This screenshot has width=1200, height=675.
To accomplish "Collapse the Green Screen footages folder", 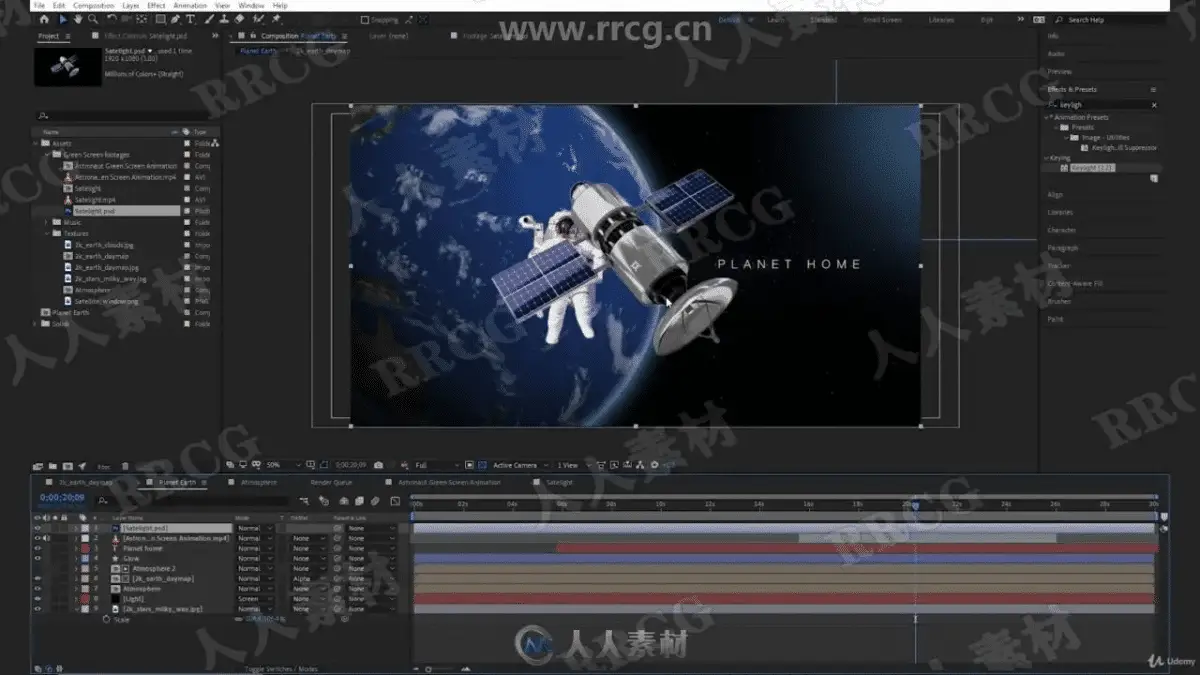I will click(47, 155).
